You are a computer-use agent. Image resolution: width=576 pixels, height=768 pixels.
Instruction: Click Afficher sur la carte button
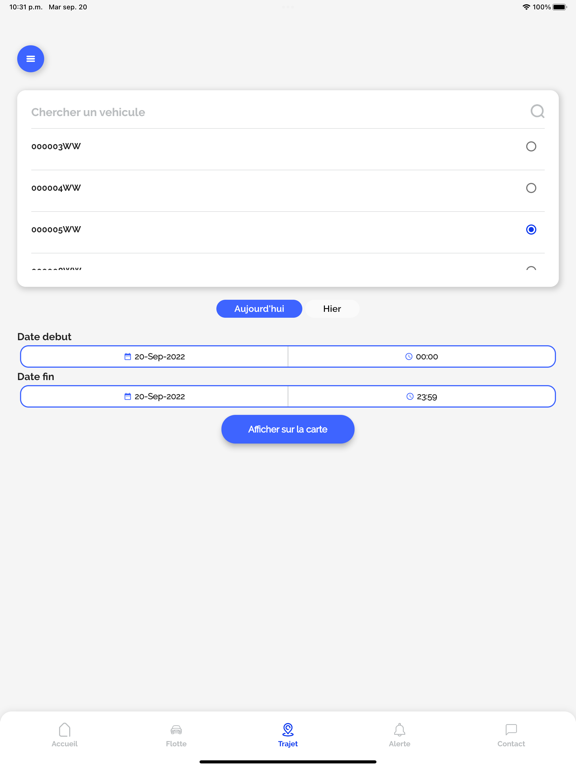tap(288, 429)
